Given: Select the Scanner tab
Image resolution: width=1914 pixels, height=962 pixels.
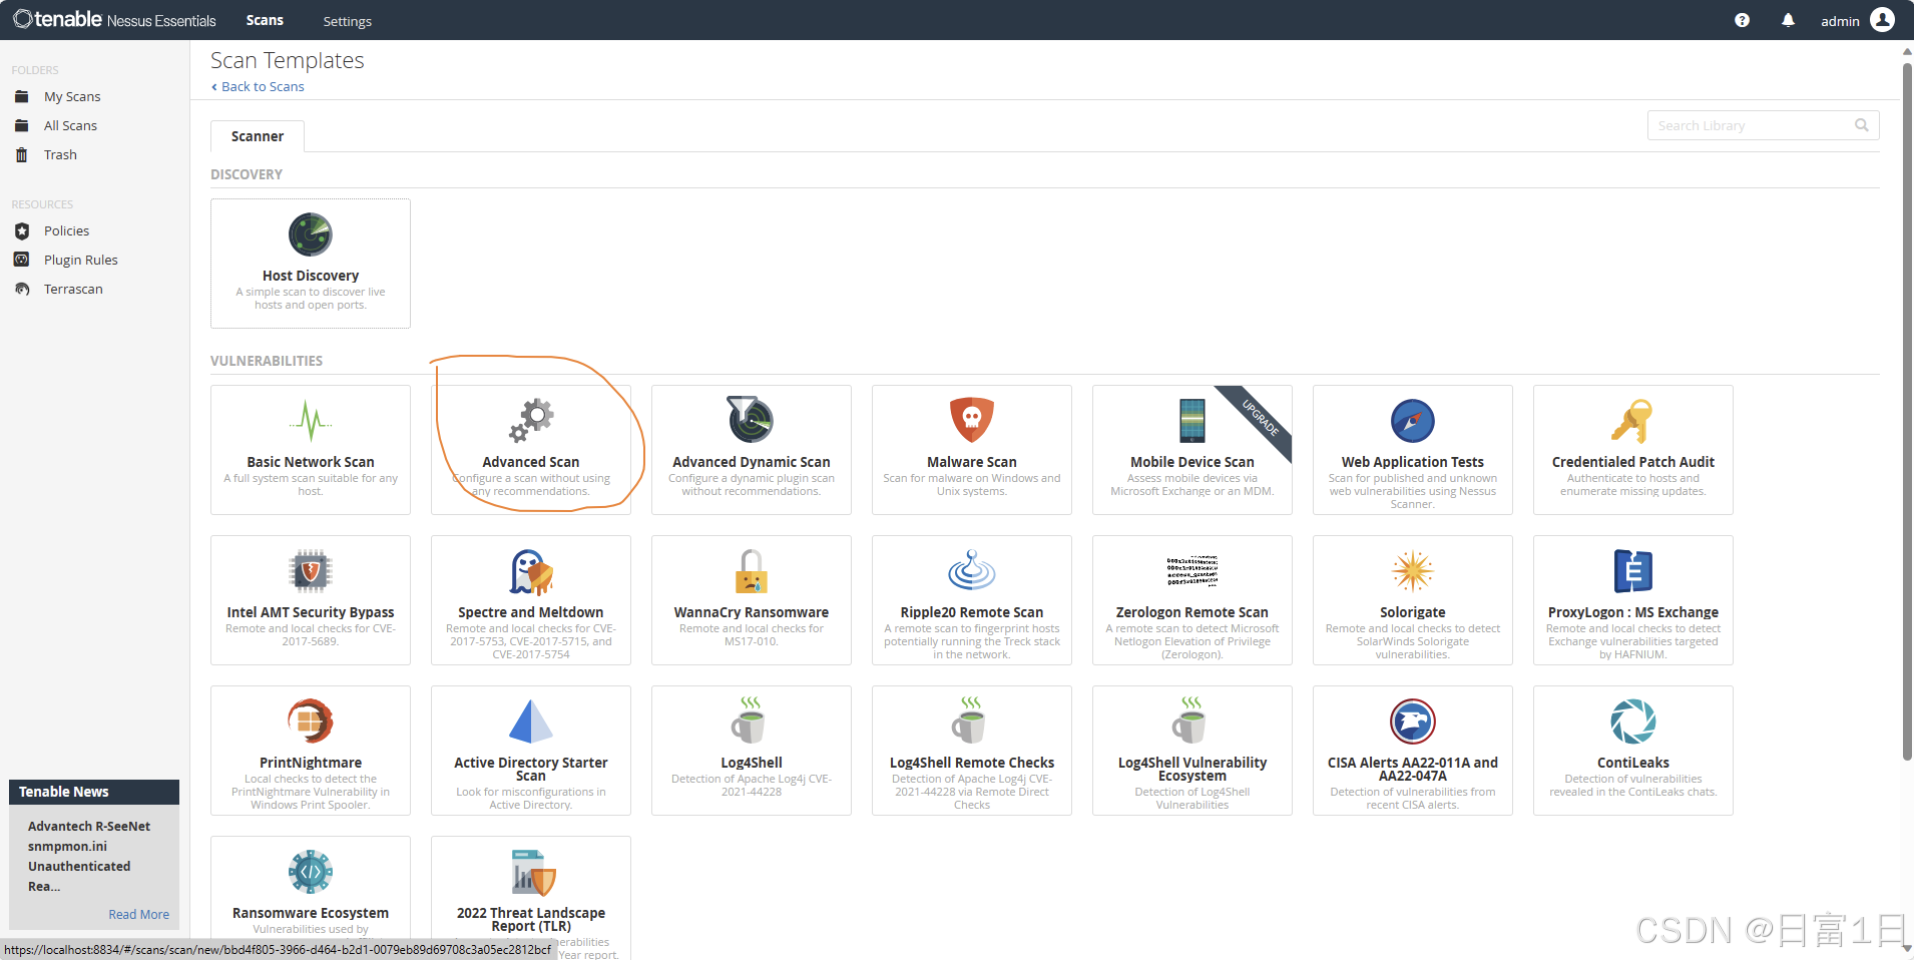Looking at the screenshot, I should 257,136.
